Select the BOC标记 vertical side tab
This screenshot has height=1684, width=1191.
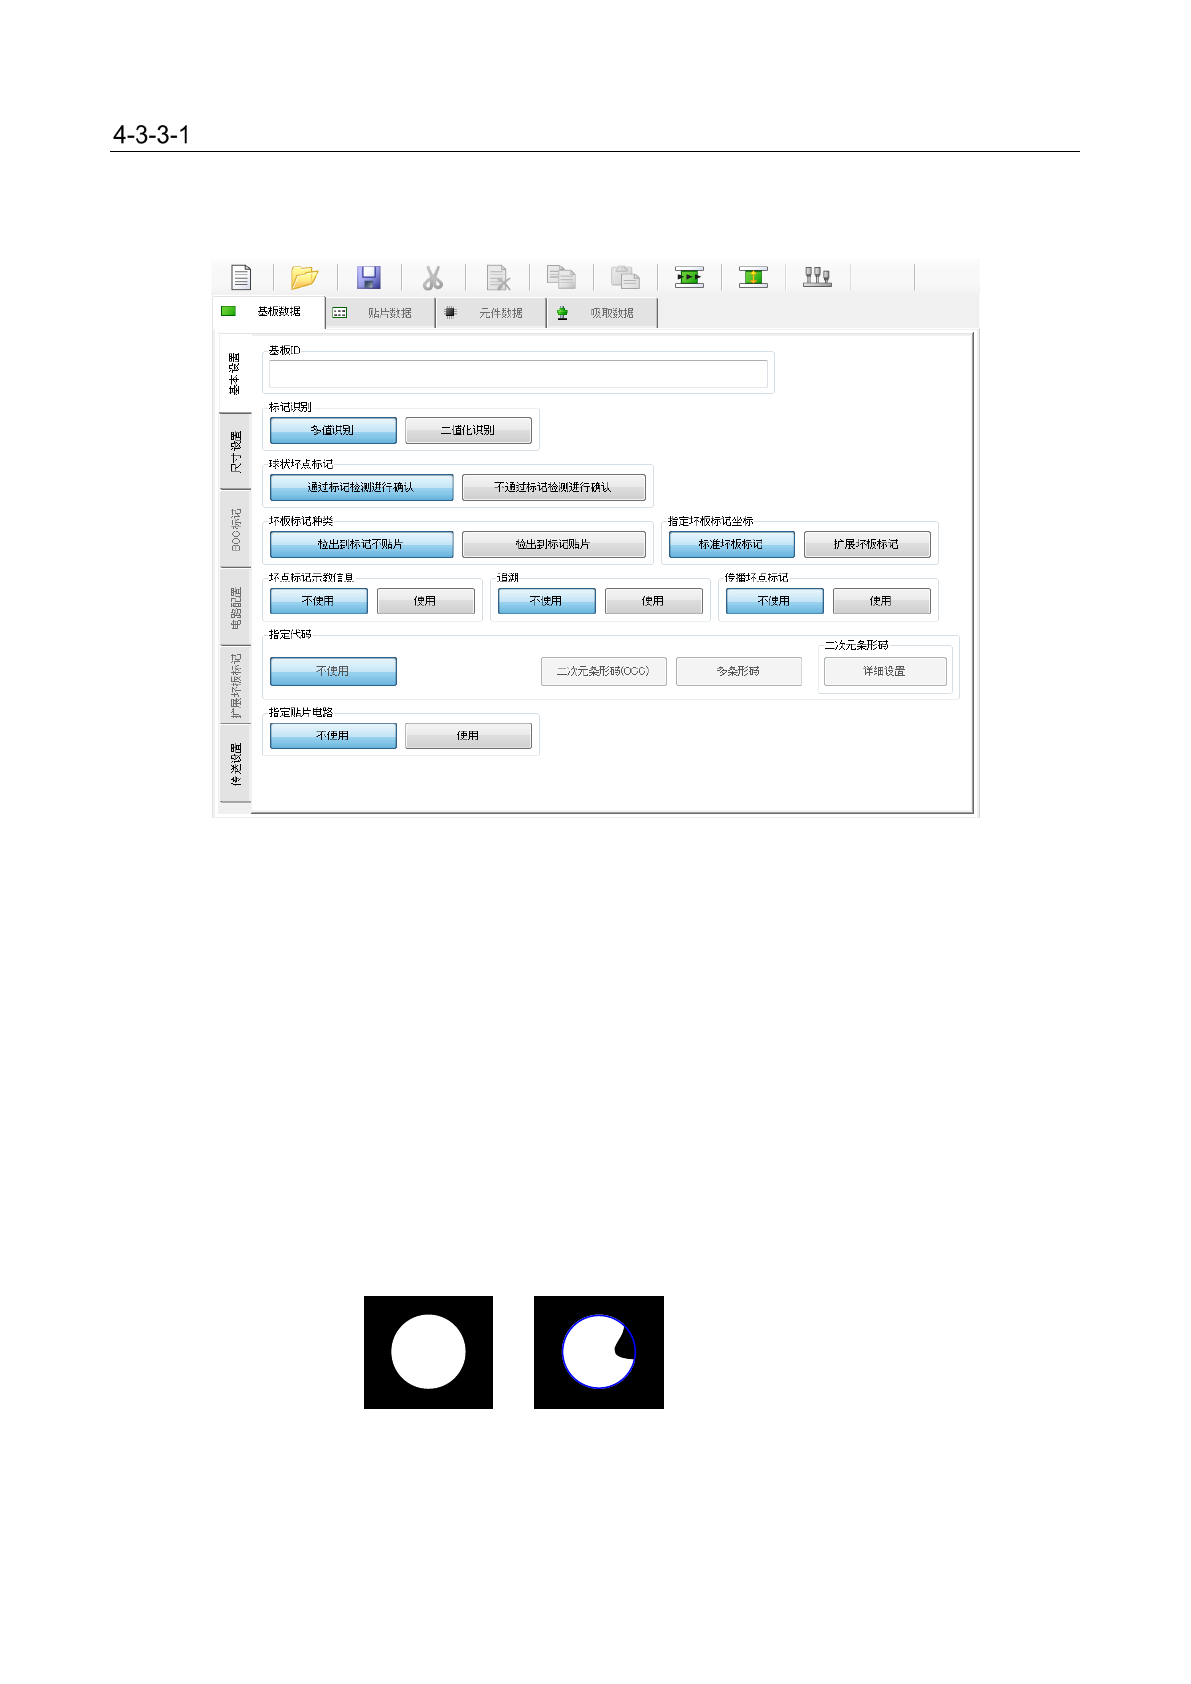[236, 529]
